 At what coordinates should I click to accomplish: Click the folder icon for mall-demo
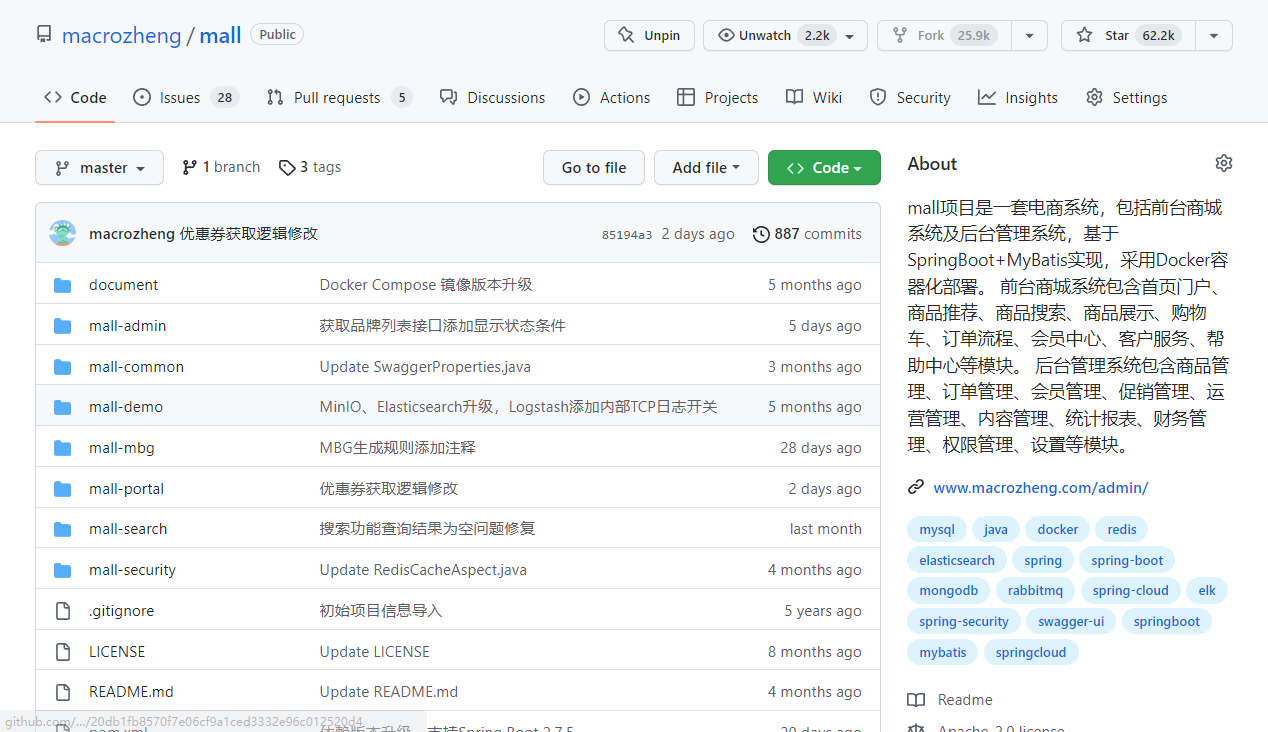point(63,407)
